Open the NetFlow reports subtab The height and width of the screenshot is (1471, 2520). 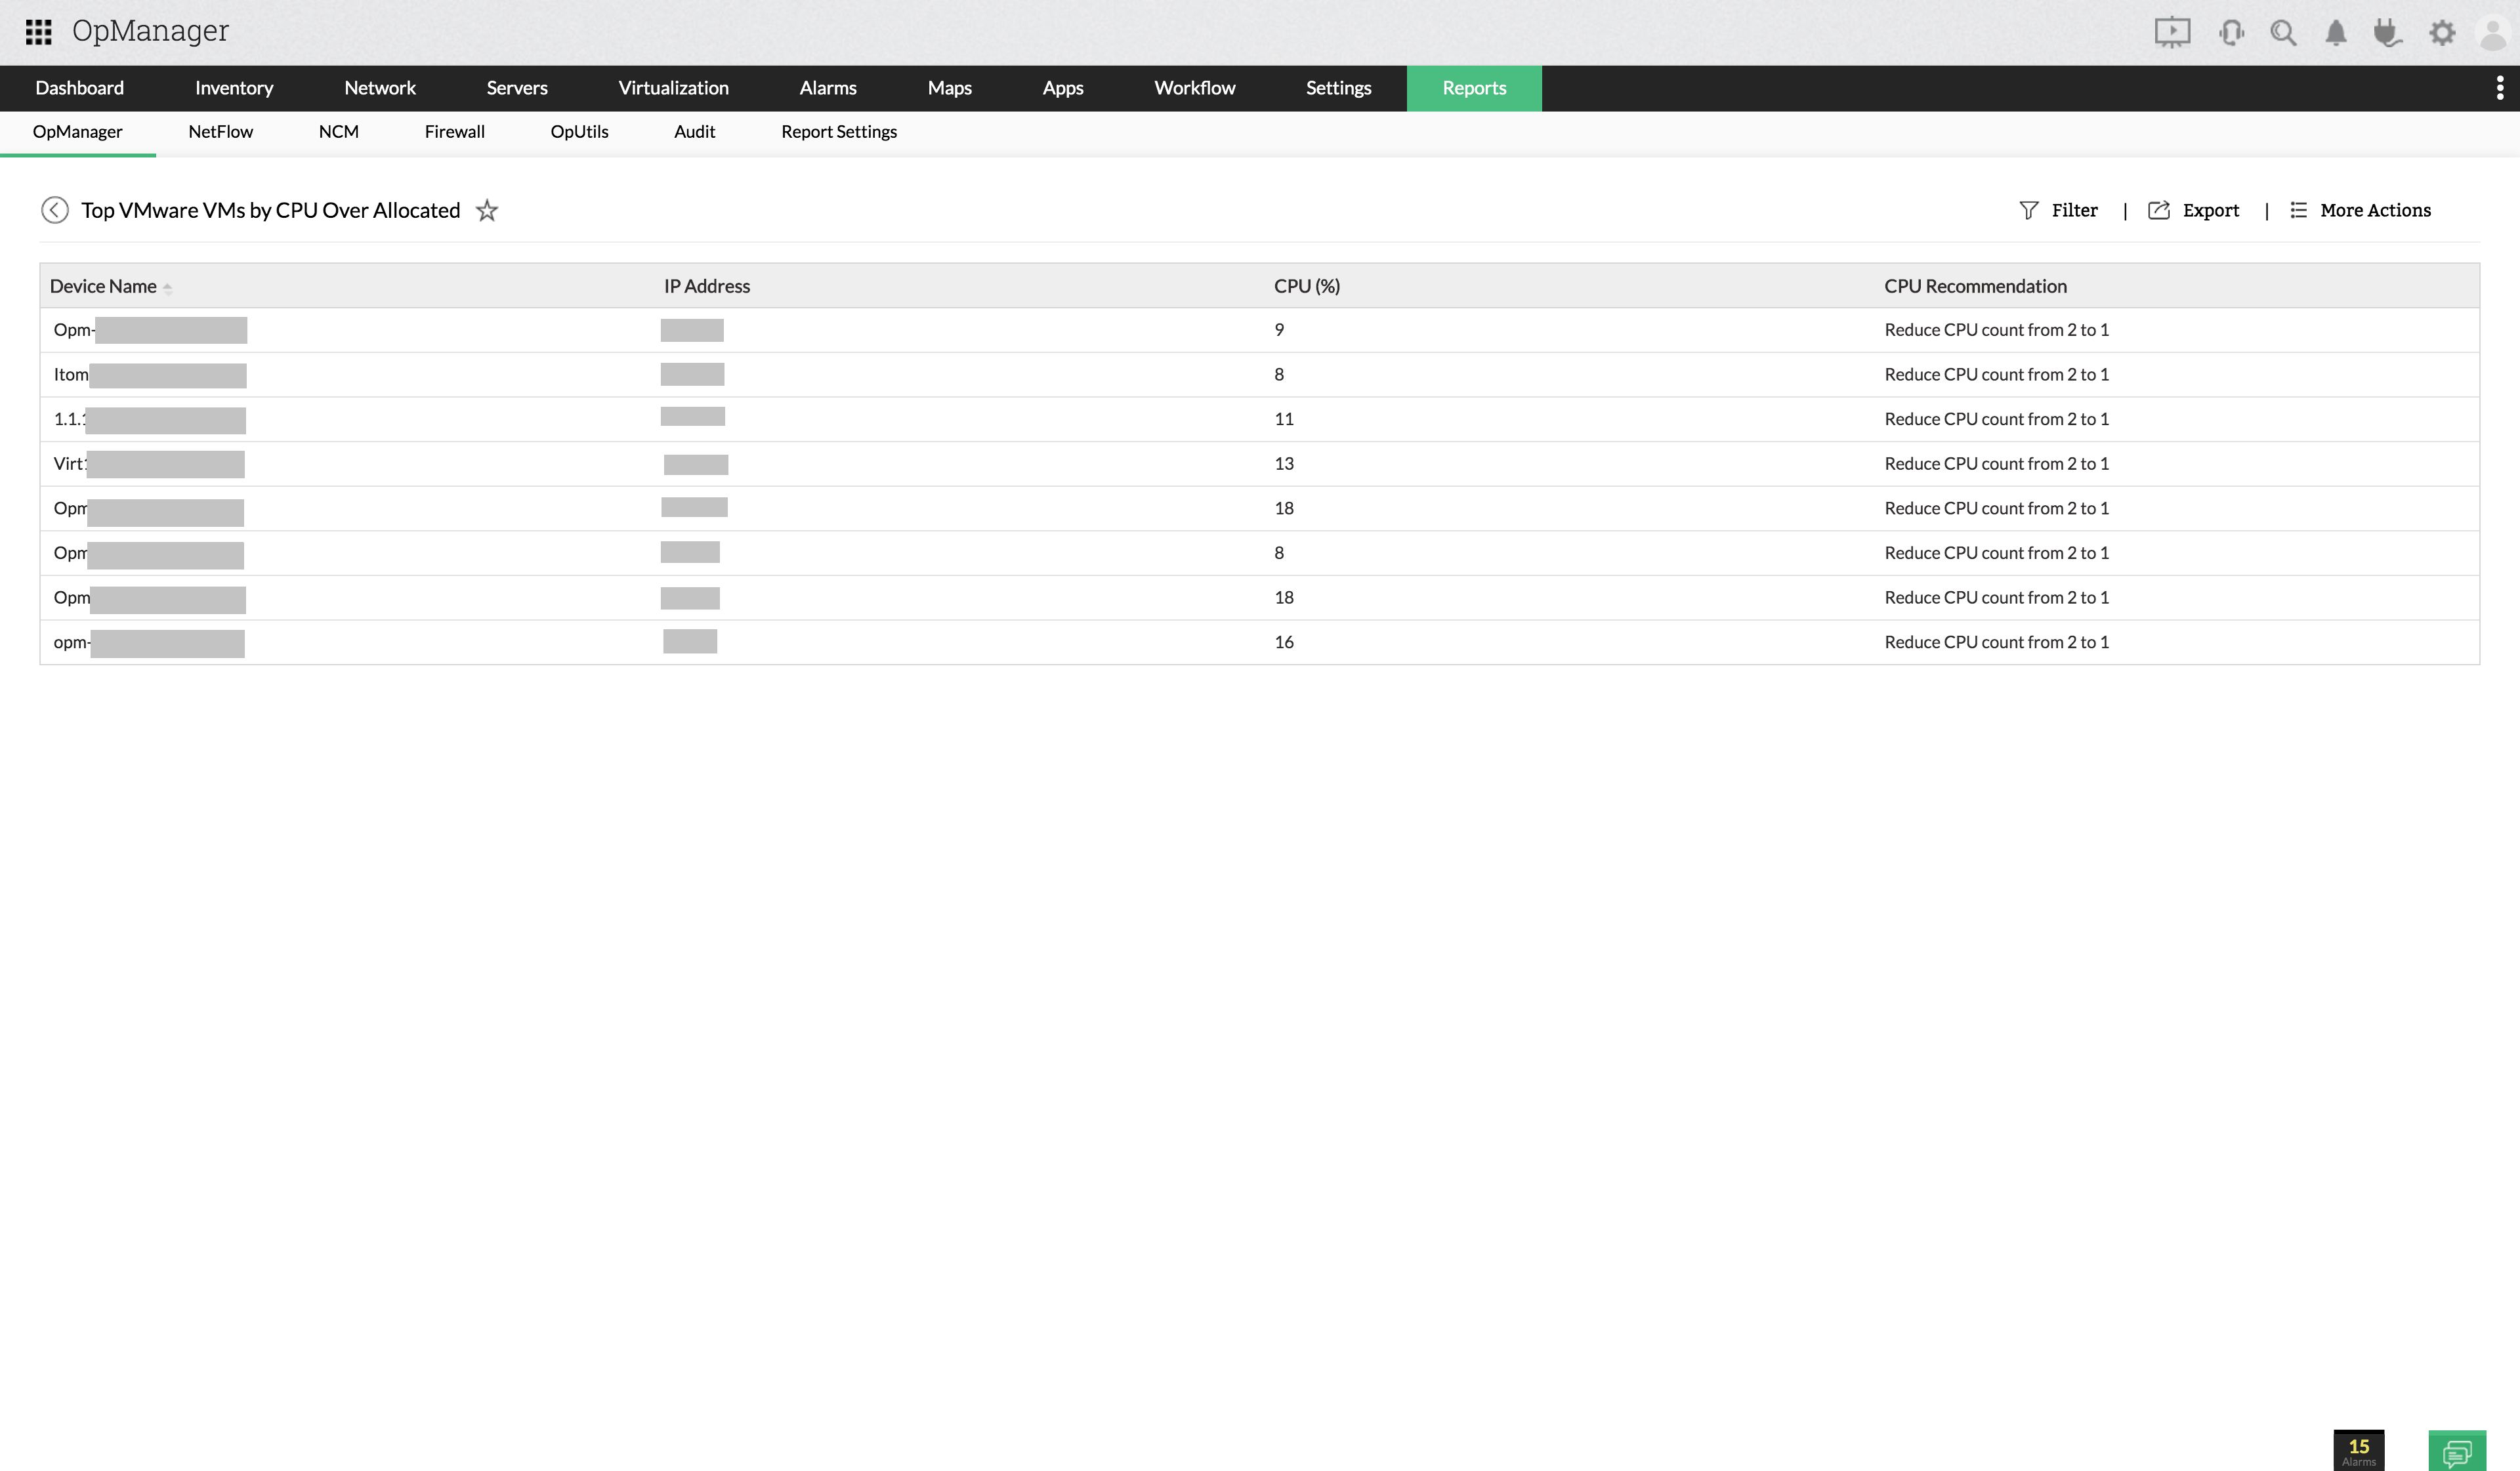point(220,132)
